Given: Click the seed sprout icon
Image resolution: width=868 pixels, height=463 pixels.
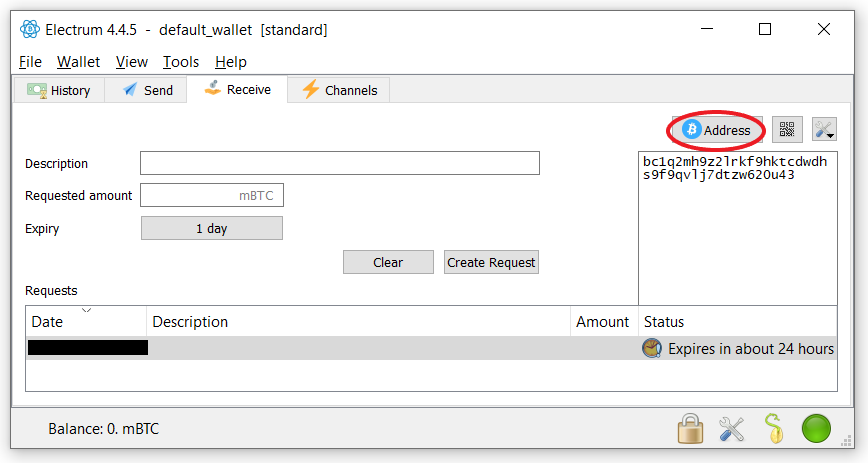Looking at the screenshot, I should (x=773, y=429).
